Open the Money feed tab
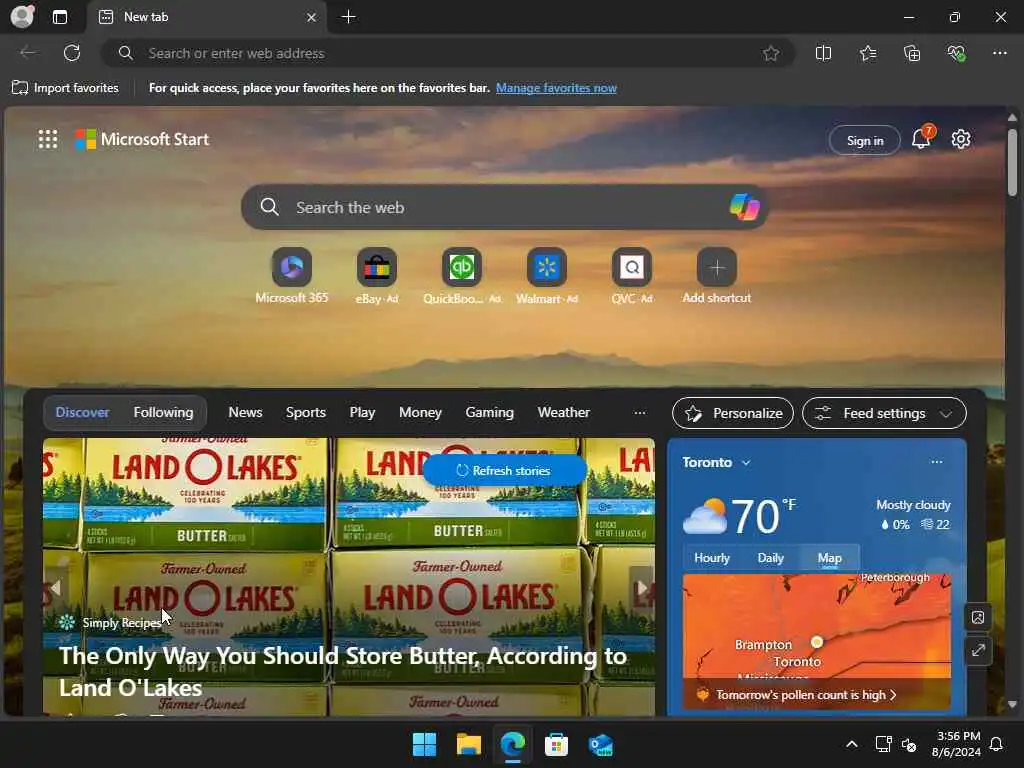This screenshot has height=768, width=1024. (421, 412)
